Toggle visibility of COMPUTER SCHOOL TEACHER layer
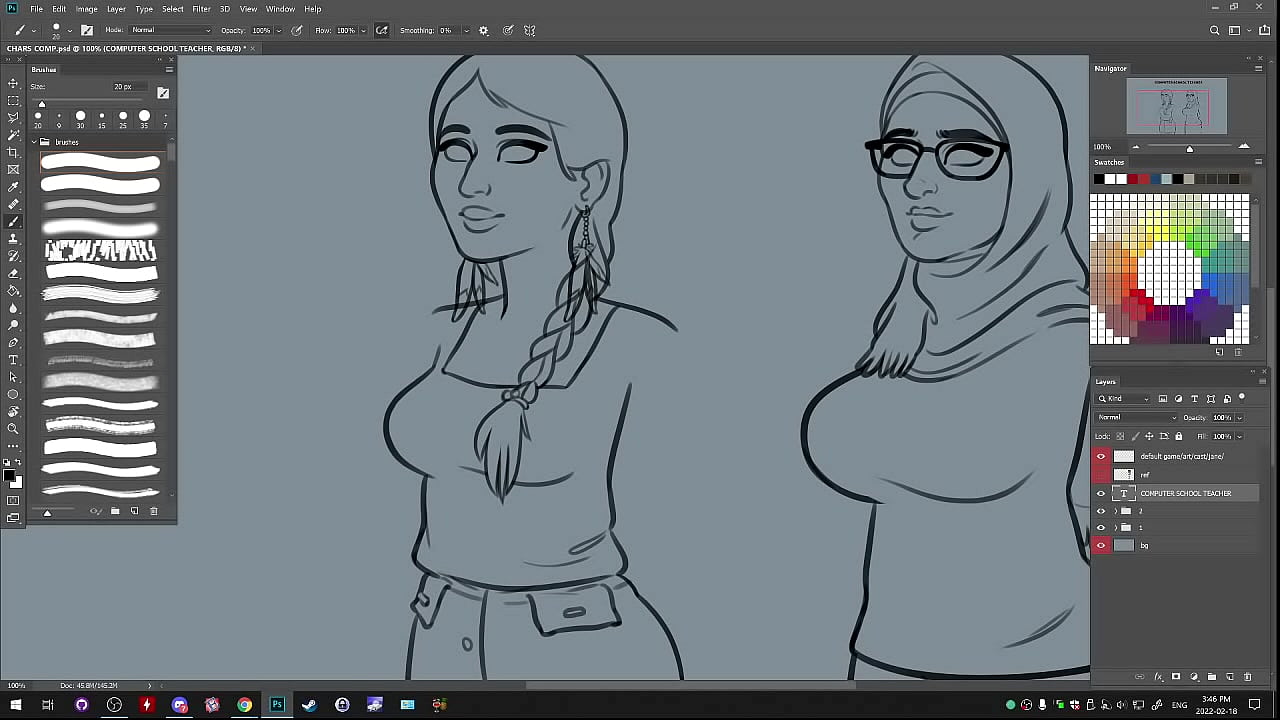 tap(1101, 493)
